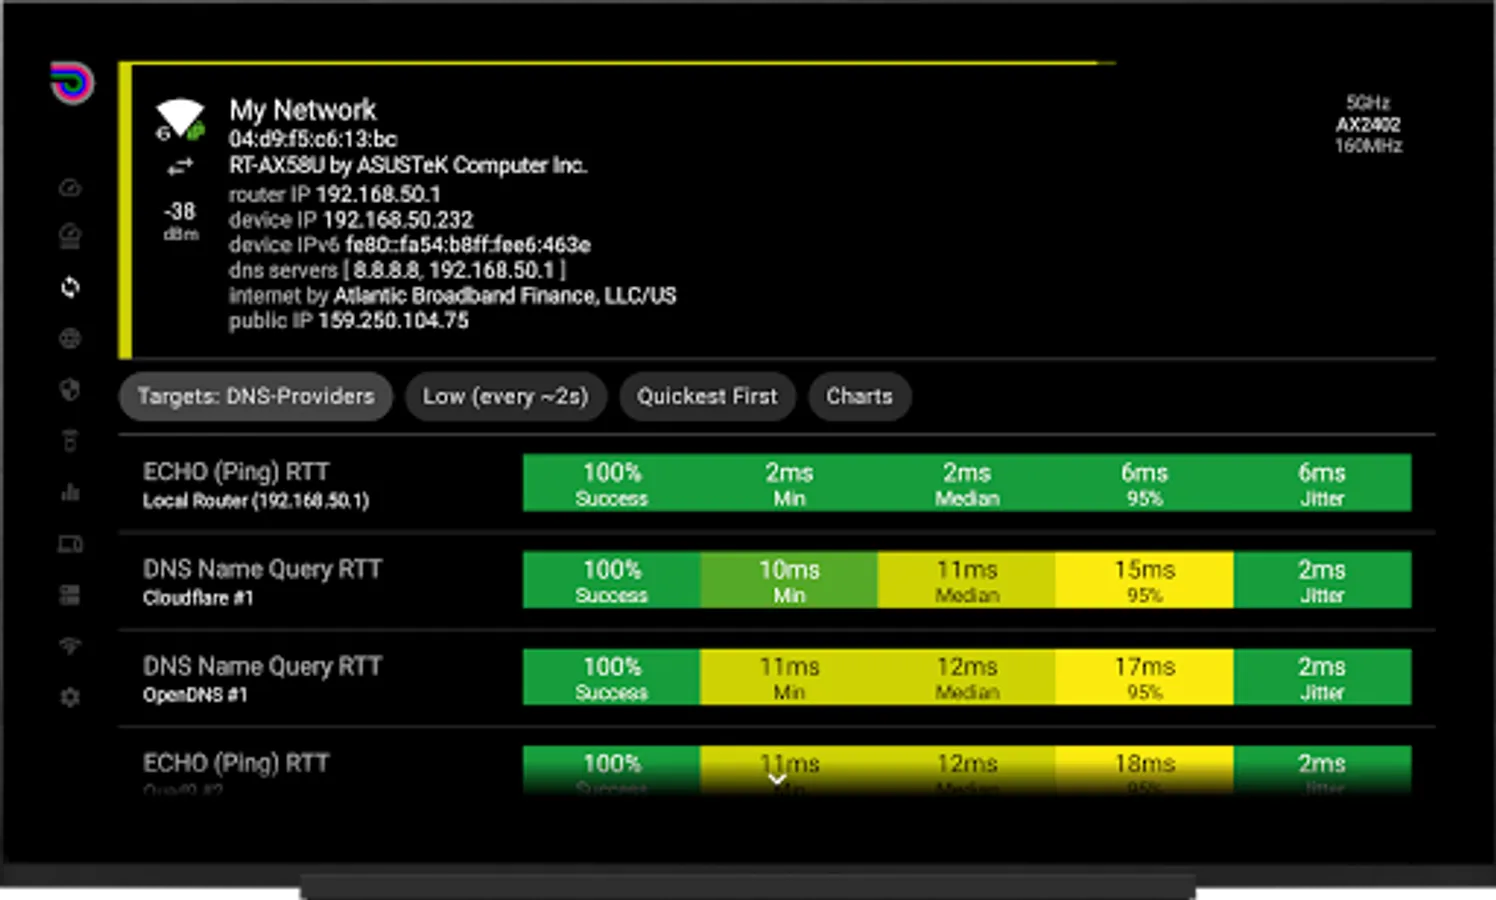Image resolution: width=1496 pixels, height=900 pixels.
Task: Change the Quickest First sort option
Action: pos(707,397)
